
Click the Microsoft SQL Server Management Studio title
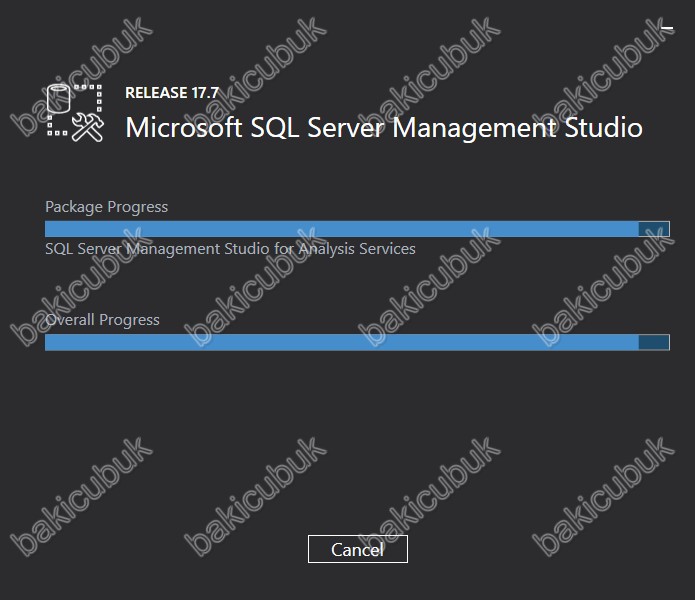coord(384,128)
